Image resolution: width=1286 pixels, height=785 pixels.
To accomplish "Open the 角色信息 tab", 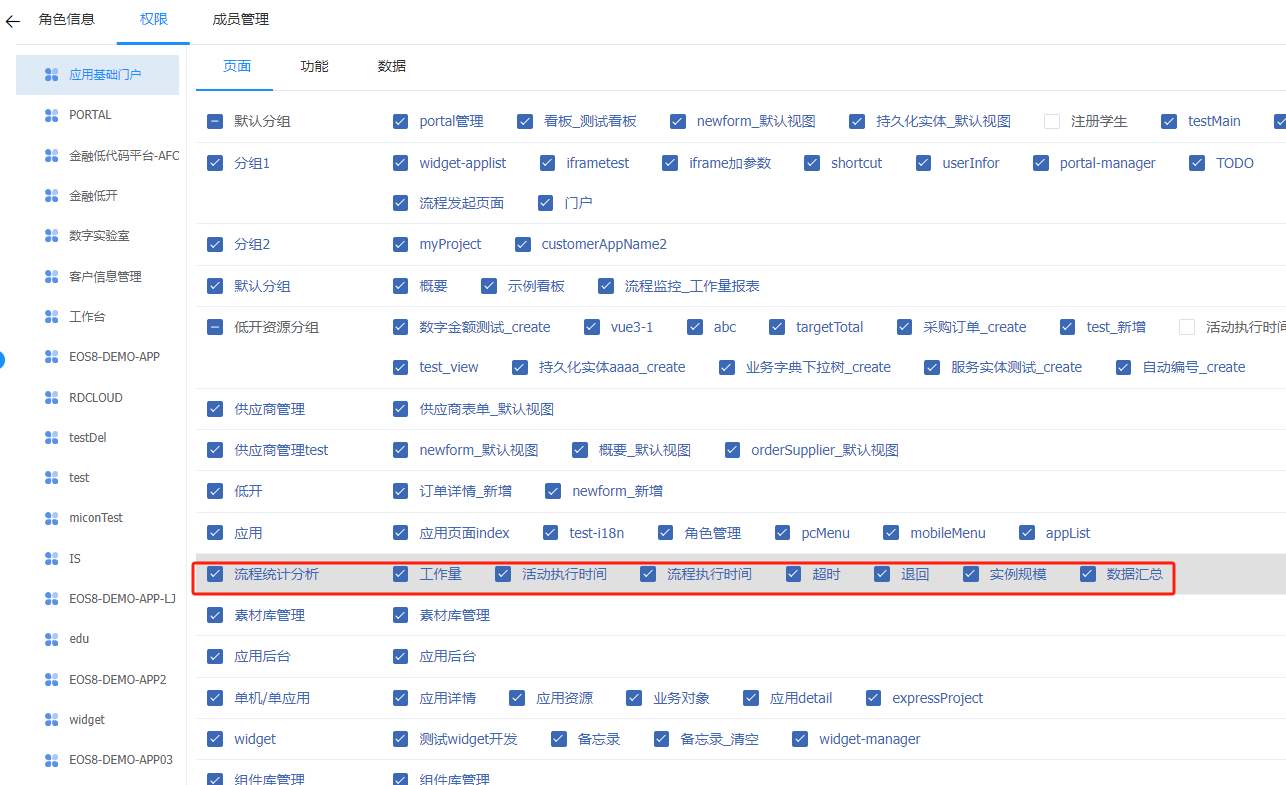I will 67,19.
